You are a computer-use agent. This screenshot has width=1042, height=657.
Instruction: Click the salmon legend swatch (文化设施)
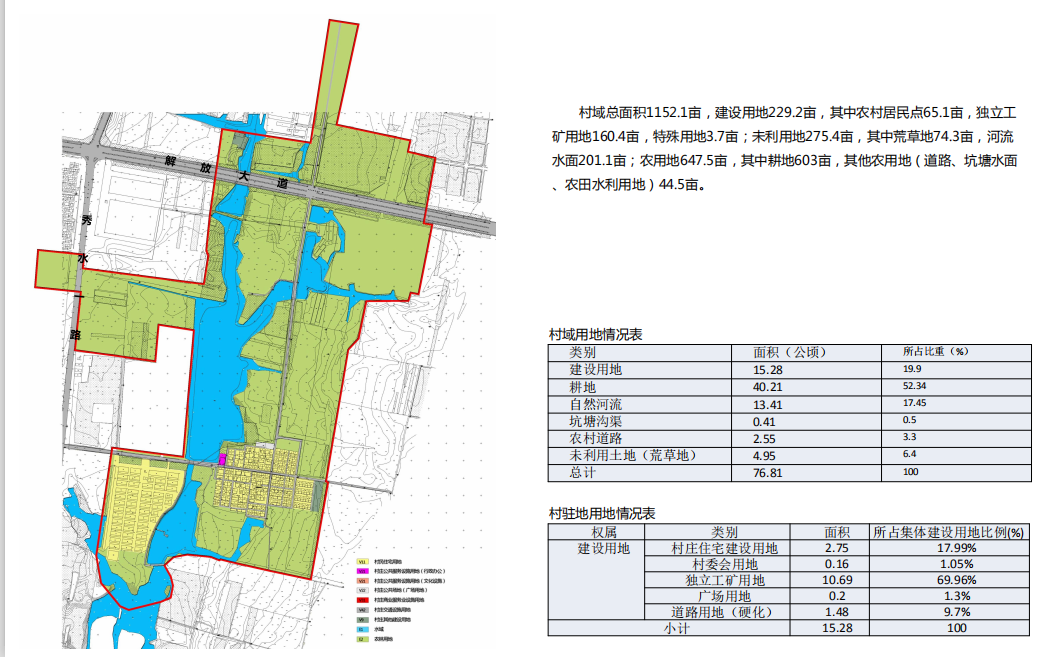coord(363,581)
